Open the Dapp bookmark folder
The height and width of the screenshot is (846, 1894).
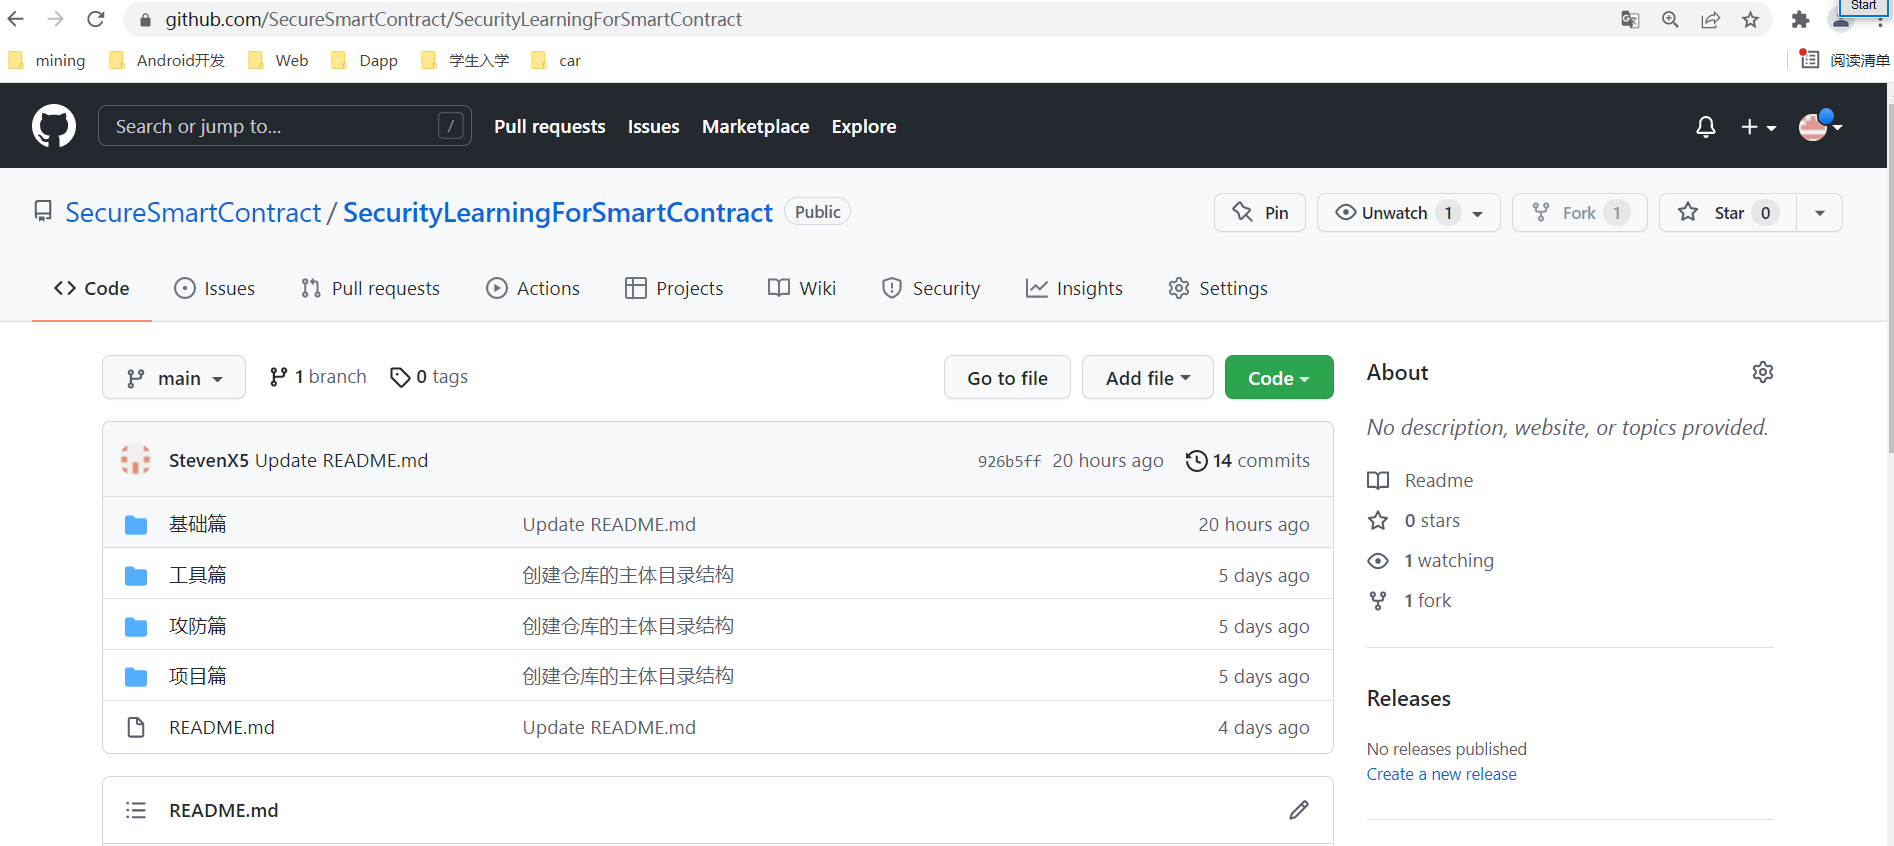pos(365,60)
